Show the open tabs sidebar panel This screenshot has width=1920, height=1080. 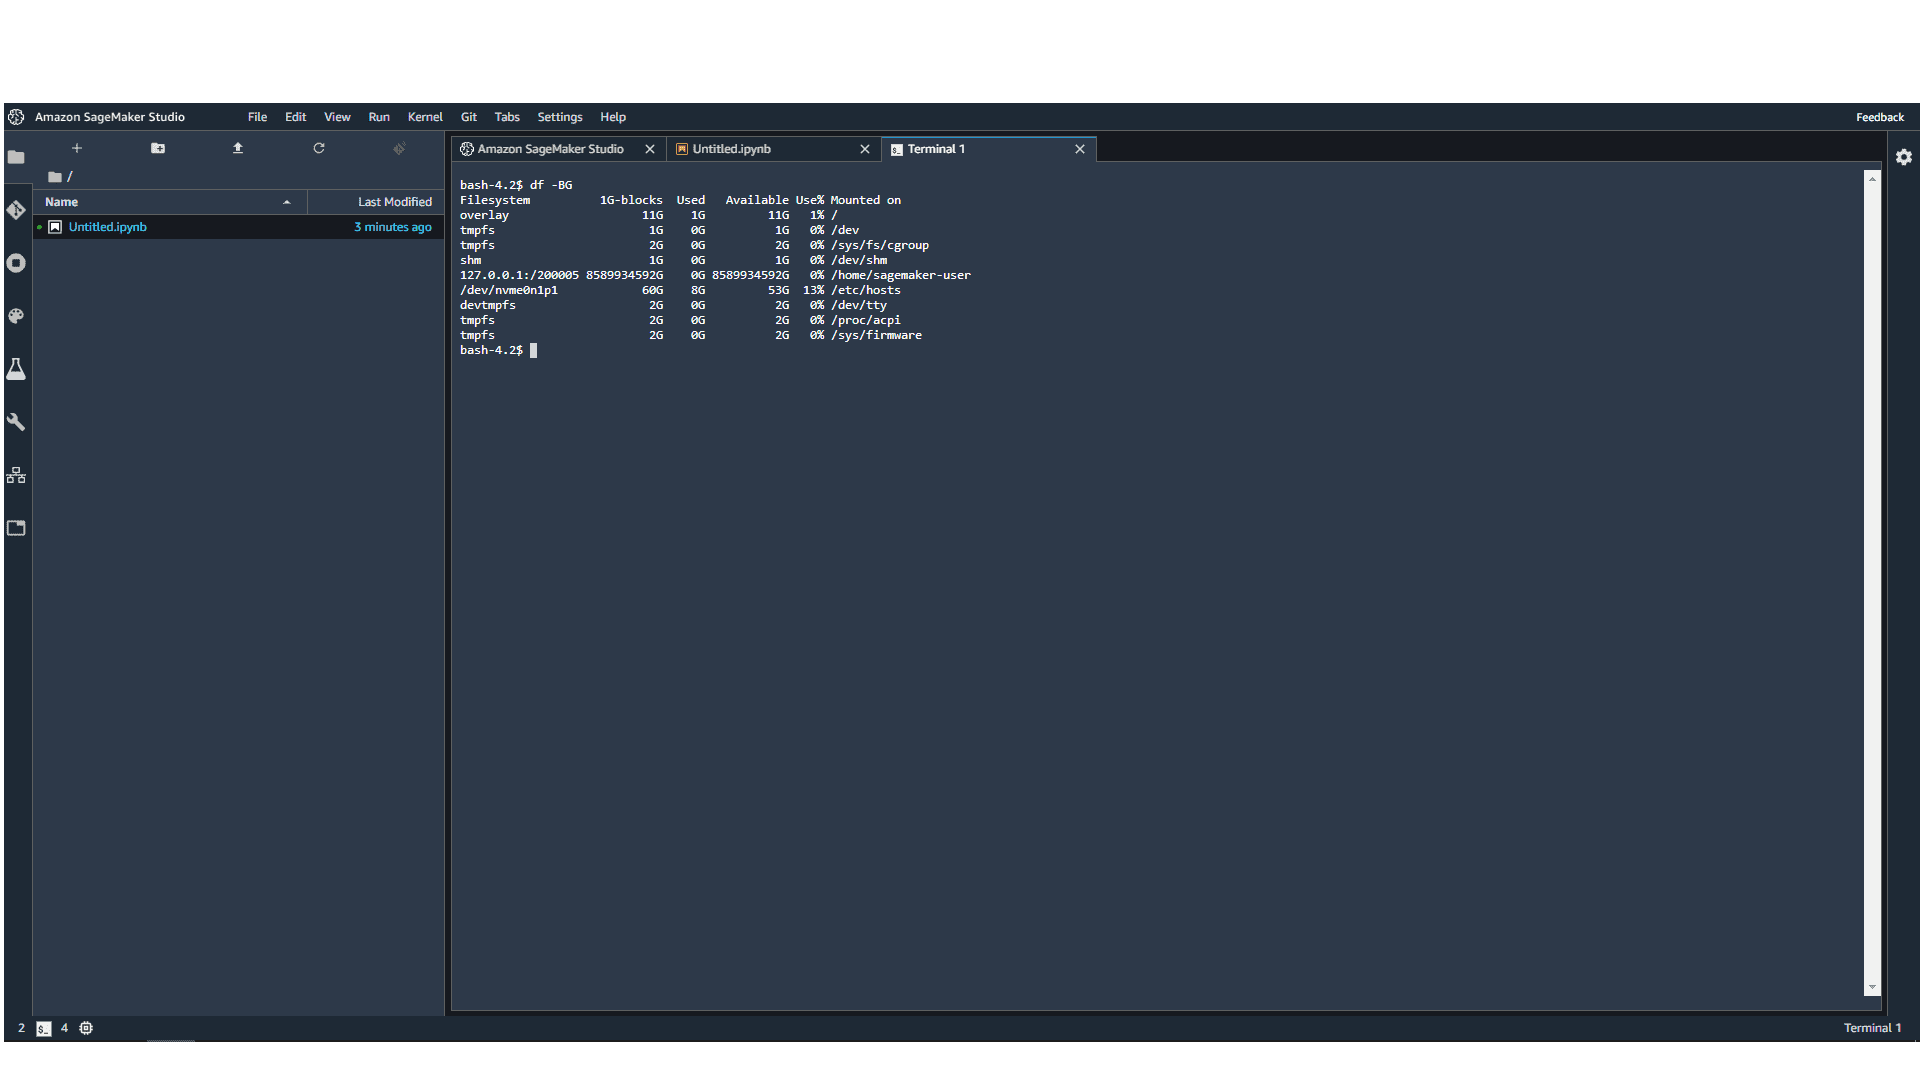coord(16,528)
